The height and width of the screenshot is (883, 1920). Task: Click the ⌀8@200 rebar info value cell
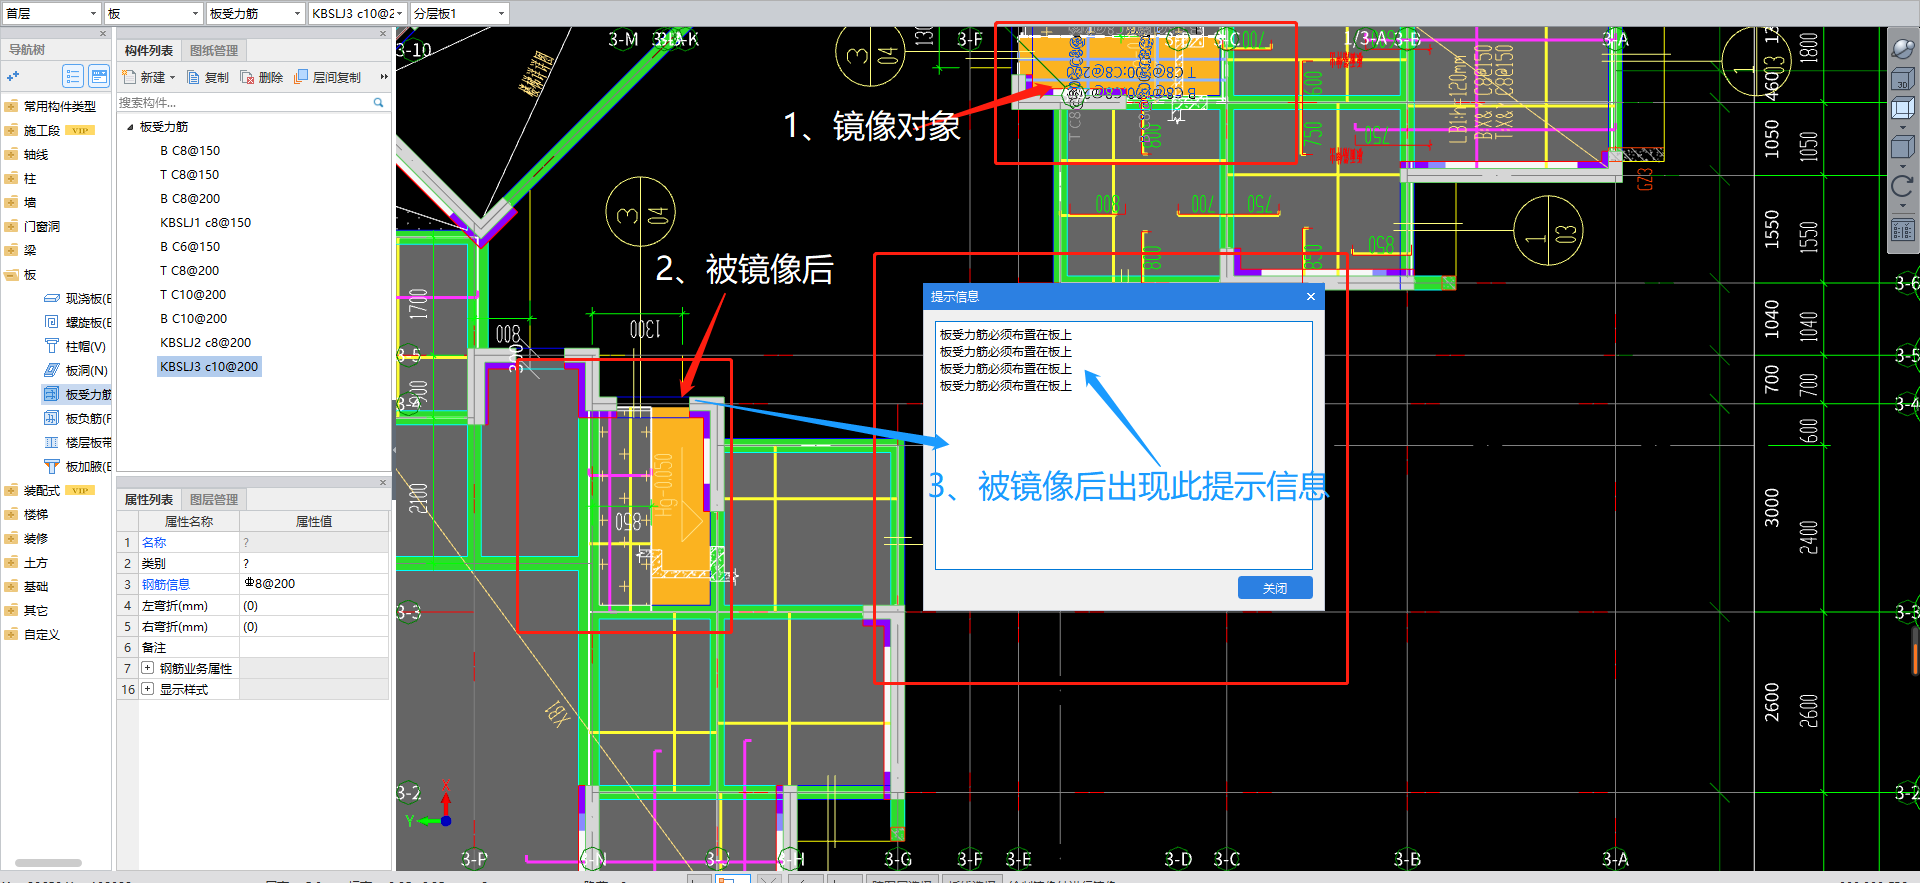pos(314,584)
